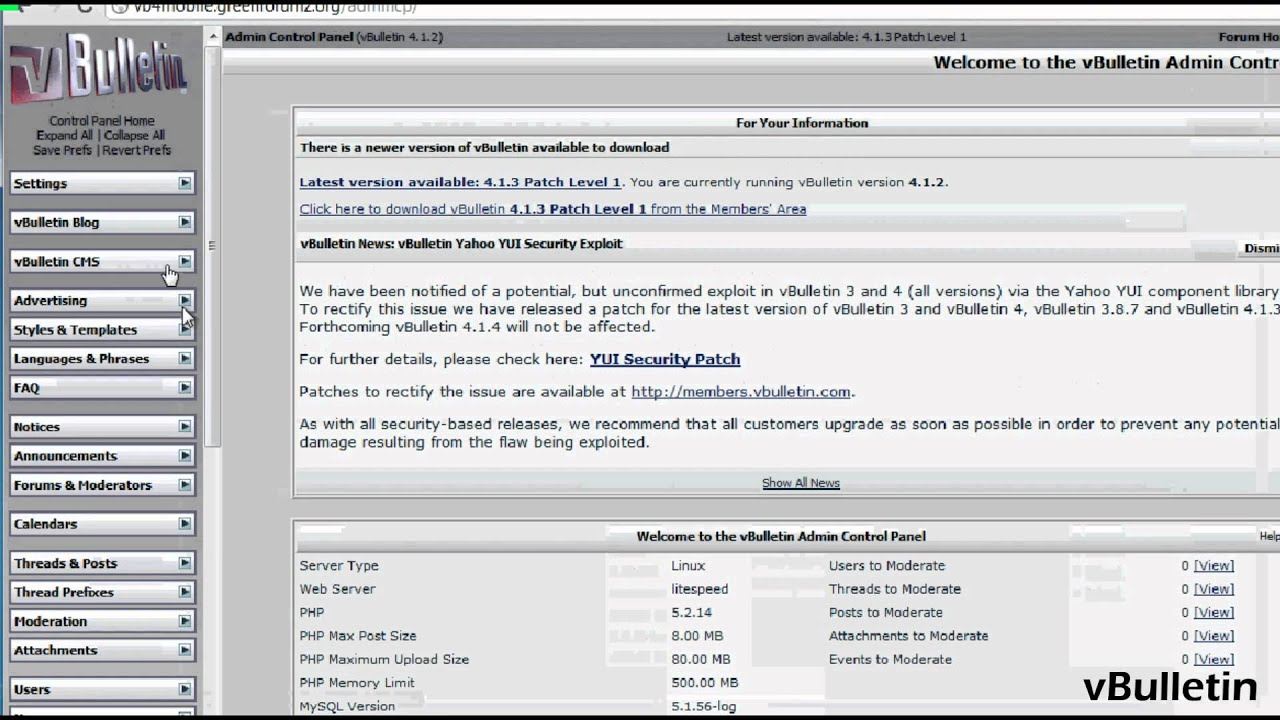The height and width of the screenshot is (720, 1280).
Task: Open the Notices menu header
Action: 102,426
